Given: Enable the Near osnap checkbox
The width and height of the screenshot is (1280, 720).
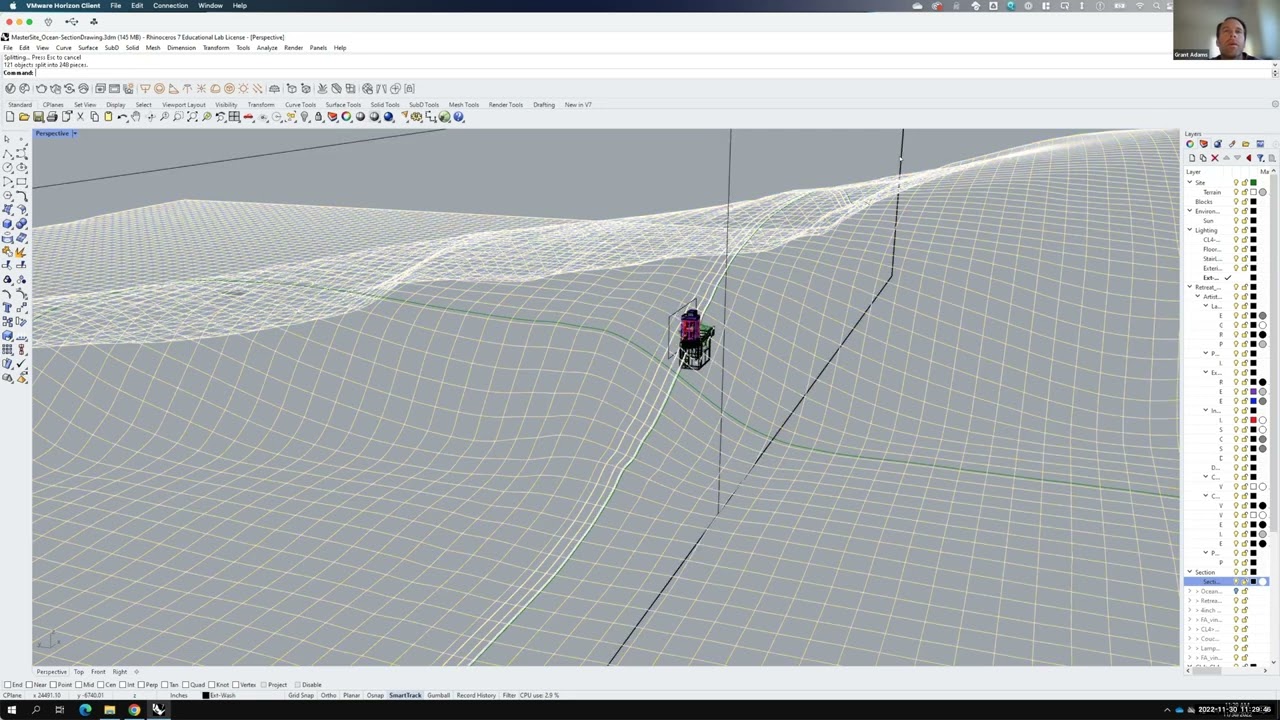Looking at the screenshot, I should [x=30, y=685].
